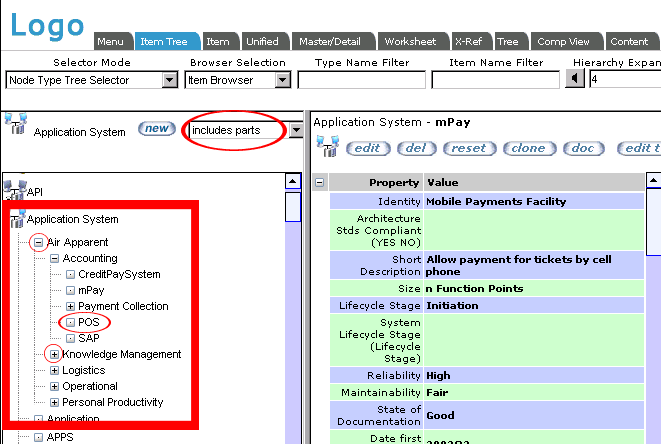Click the mPay application system header icon
661x444 pixels.
tap(326, 147)
